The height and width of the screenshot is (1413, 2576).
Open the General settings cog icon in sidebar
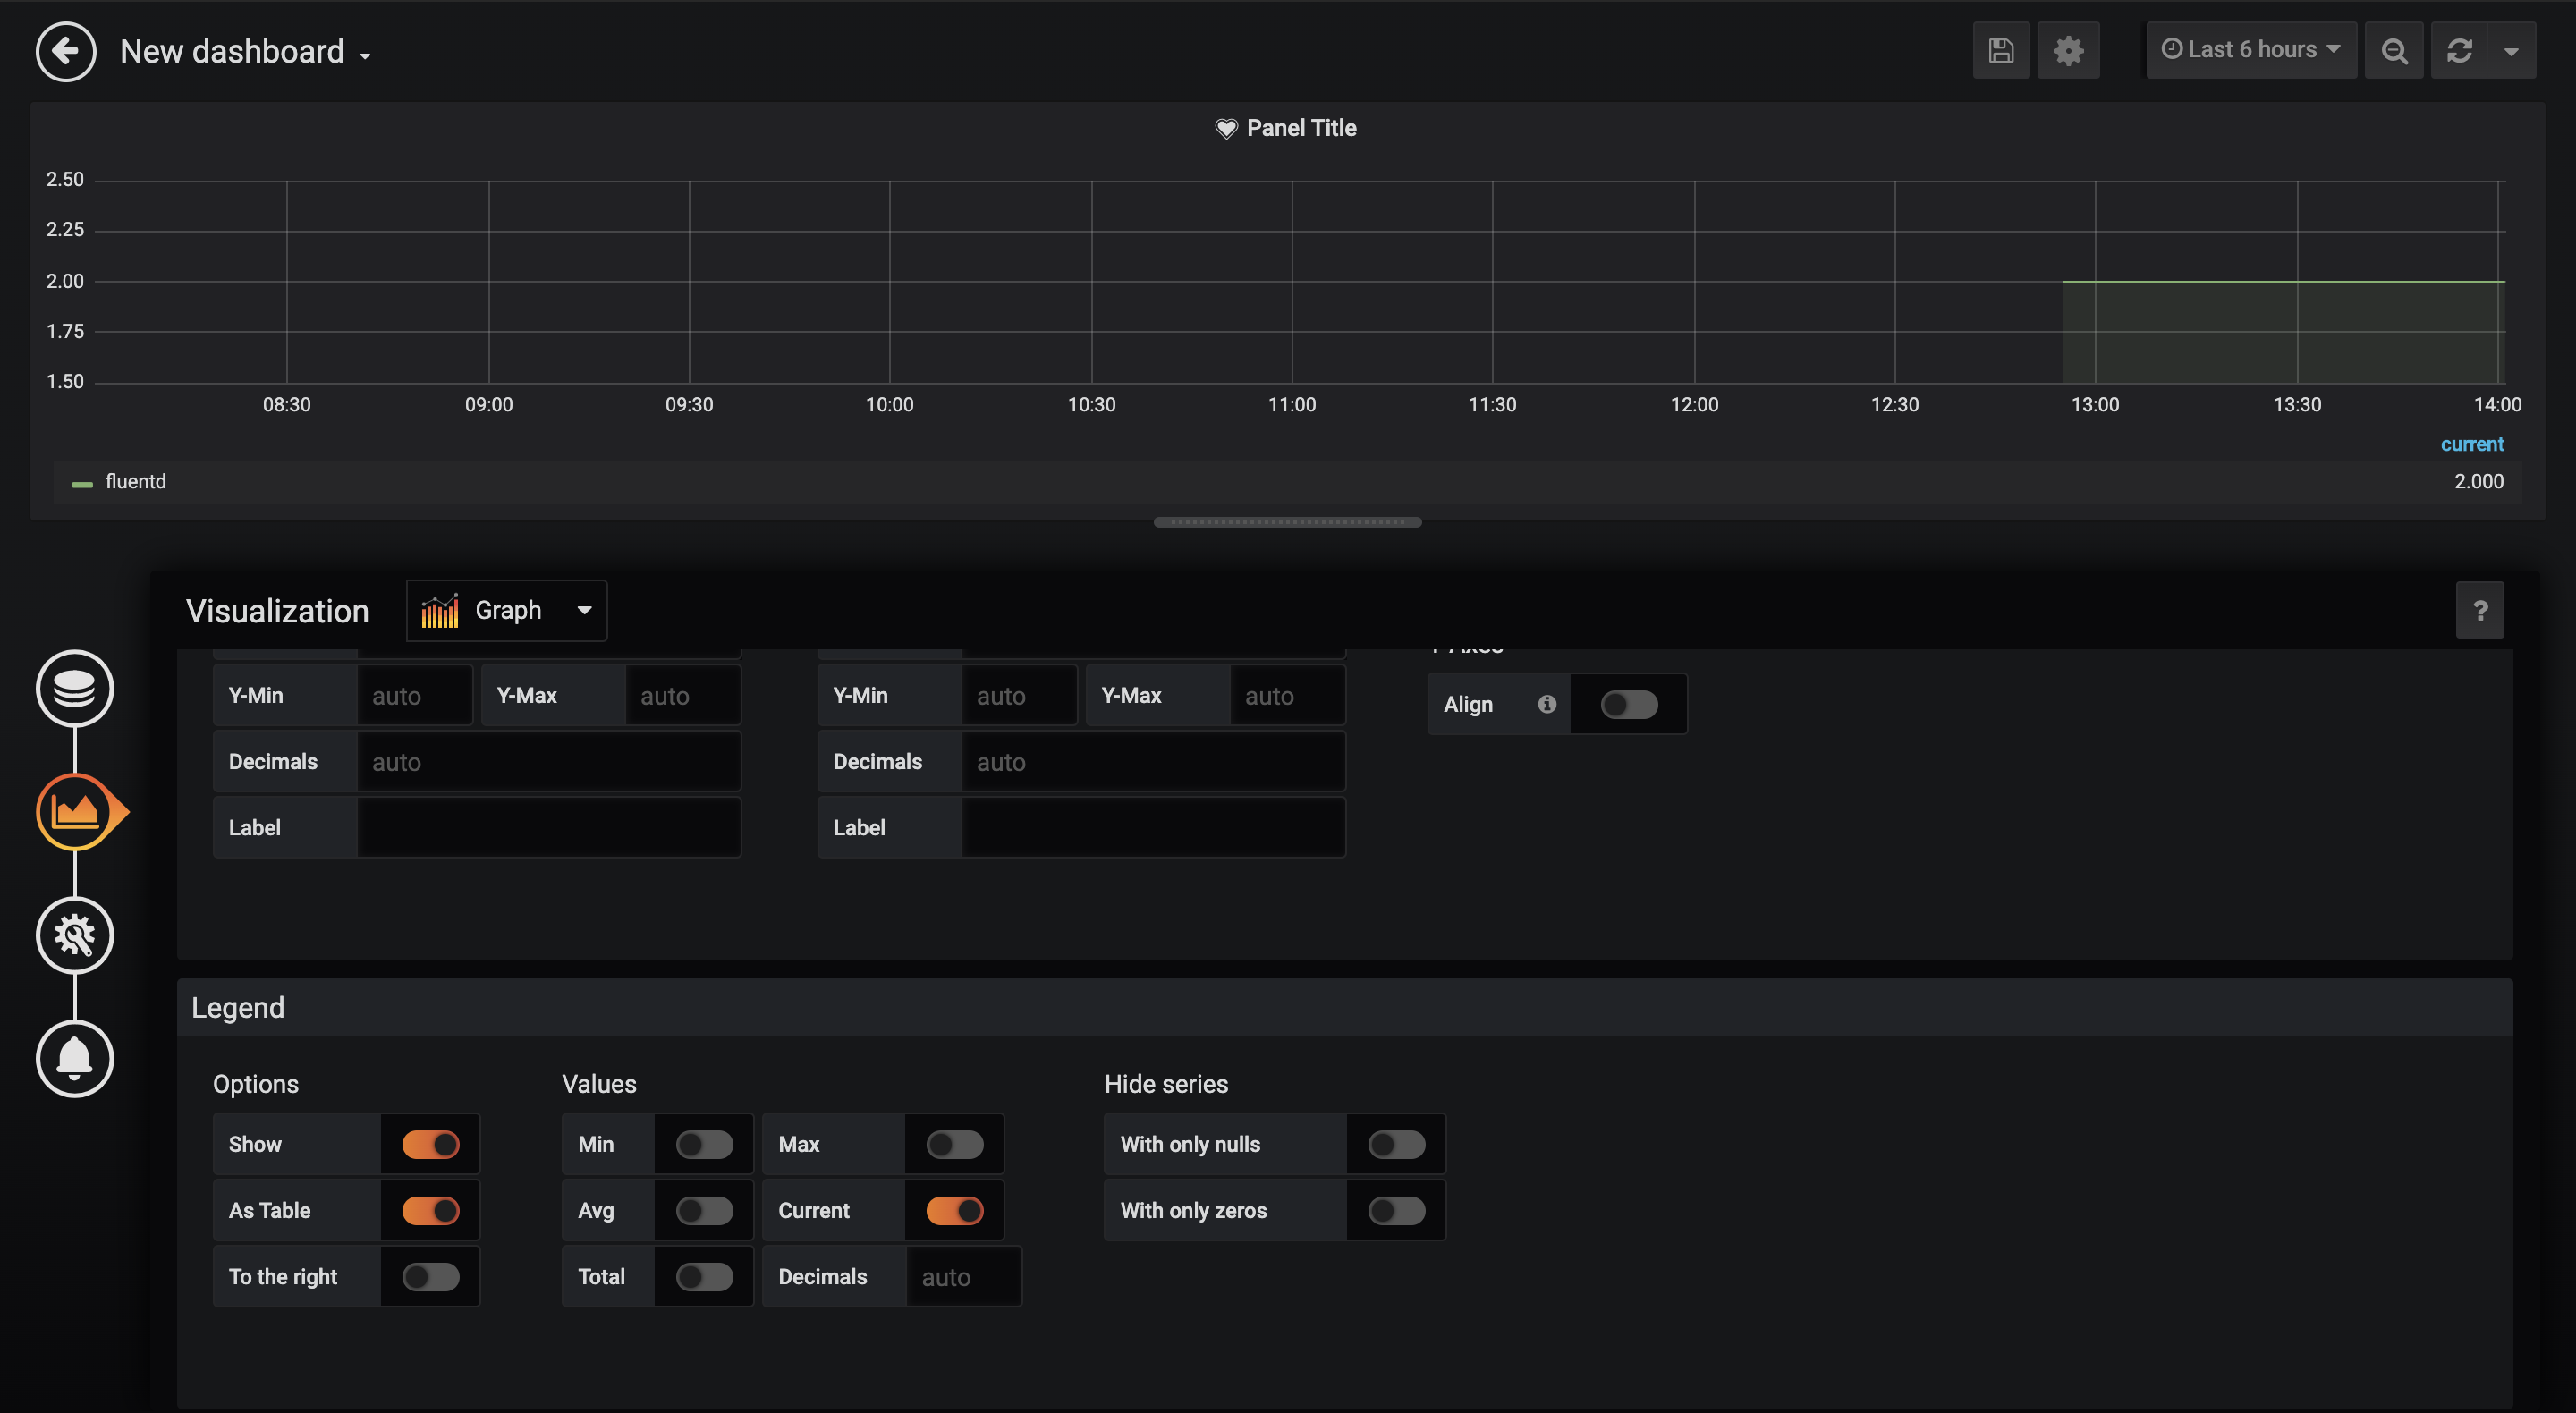(x=75, y=935)
